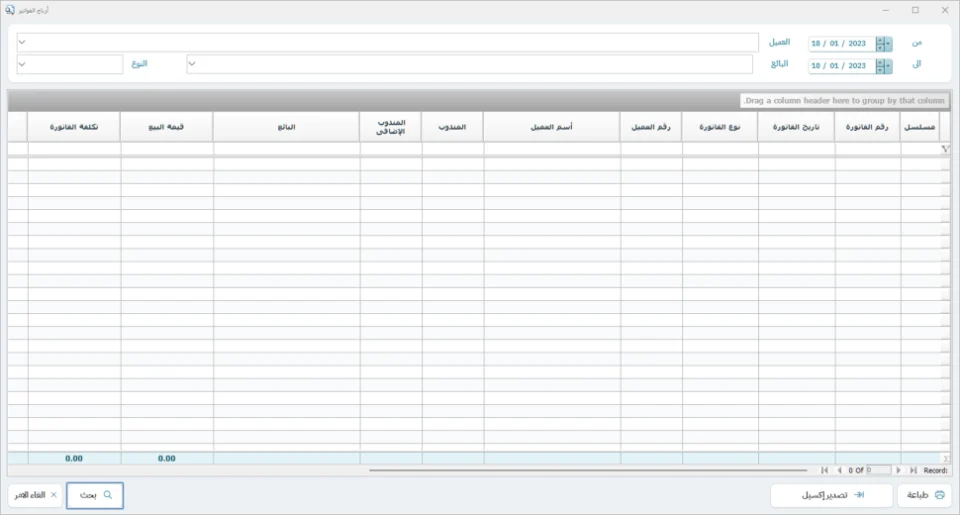Close the أرباح الفواتير window
The image size is (960, 515).
[945, 10]
